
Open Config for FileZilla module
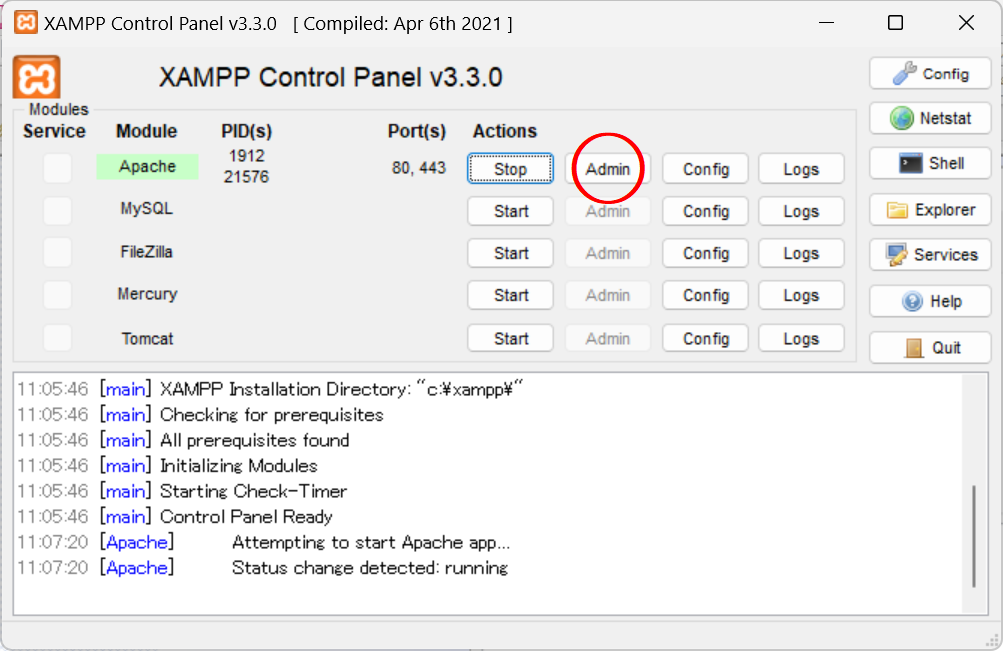pyautogui.click(x=705, y=253)
